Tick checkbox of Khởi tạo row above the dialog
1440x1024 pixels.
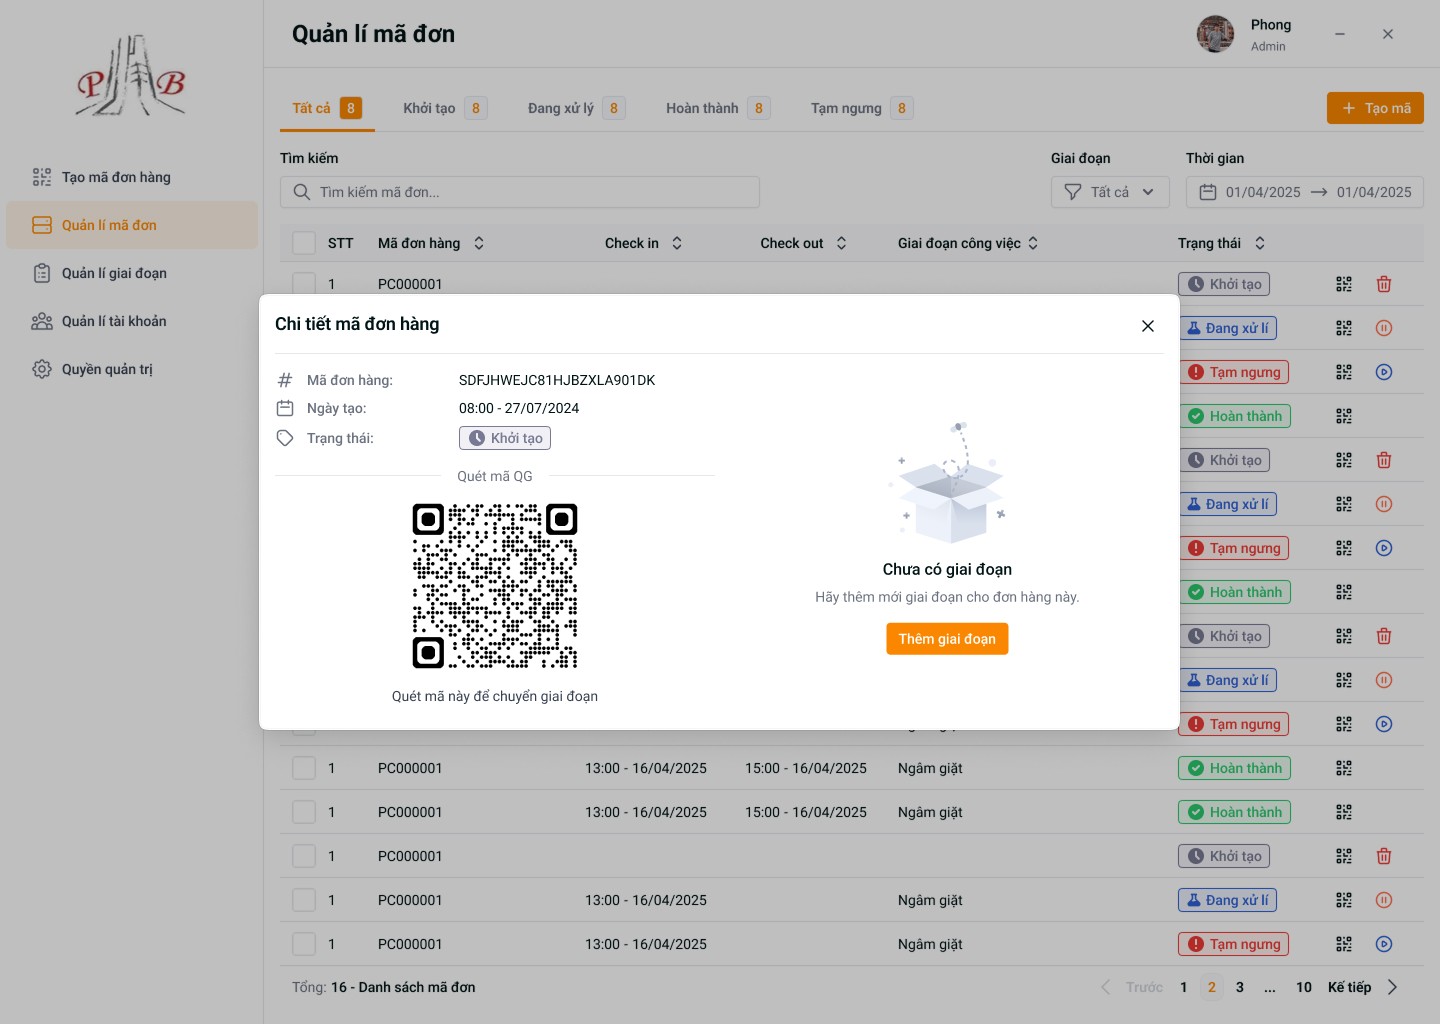click(304, 284)
